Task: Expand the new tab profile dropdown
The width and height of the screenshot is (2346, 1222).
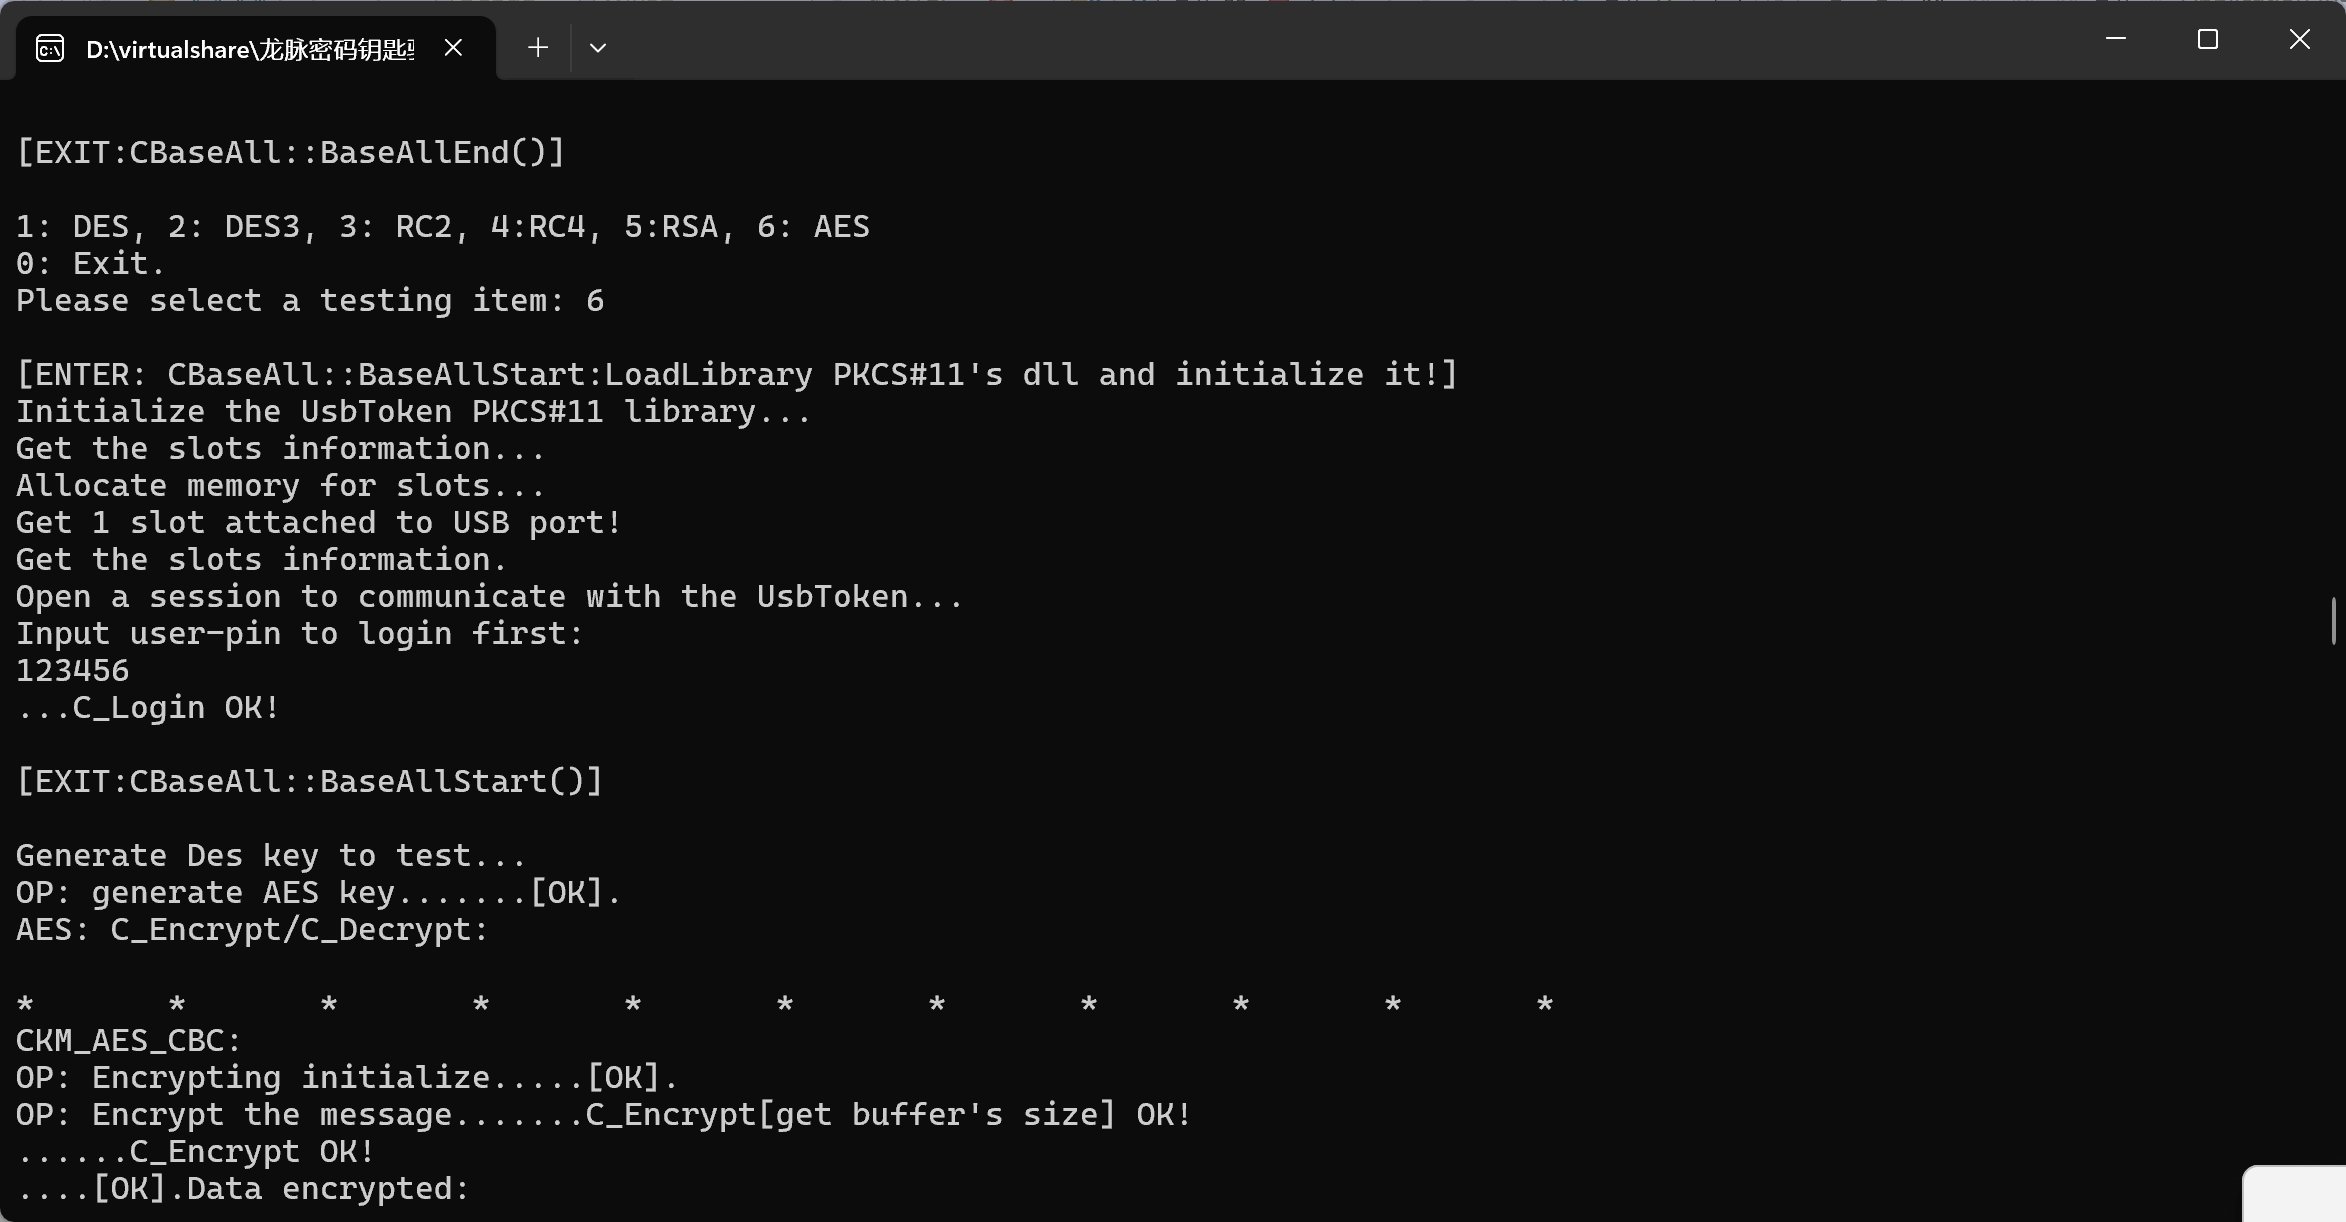Action: pos(598,47)
